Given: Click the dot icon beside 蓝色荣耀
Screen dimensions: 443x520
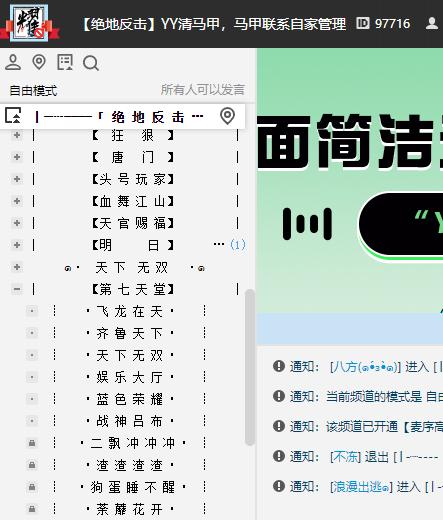Looking at the screenshot, I should click(32, 399).
